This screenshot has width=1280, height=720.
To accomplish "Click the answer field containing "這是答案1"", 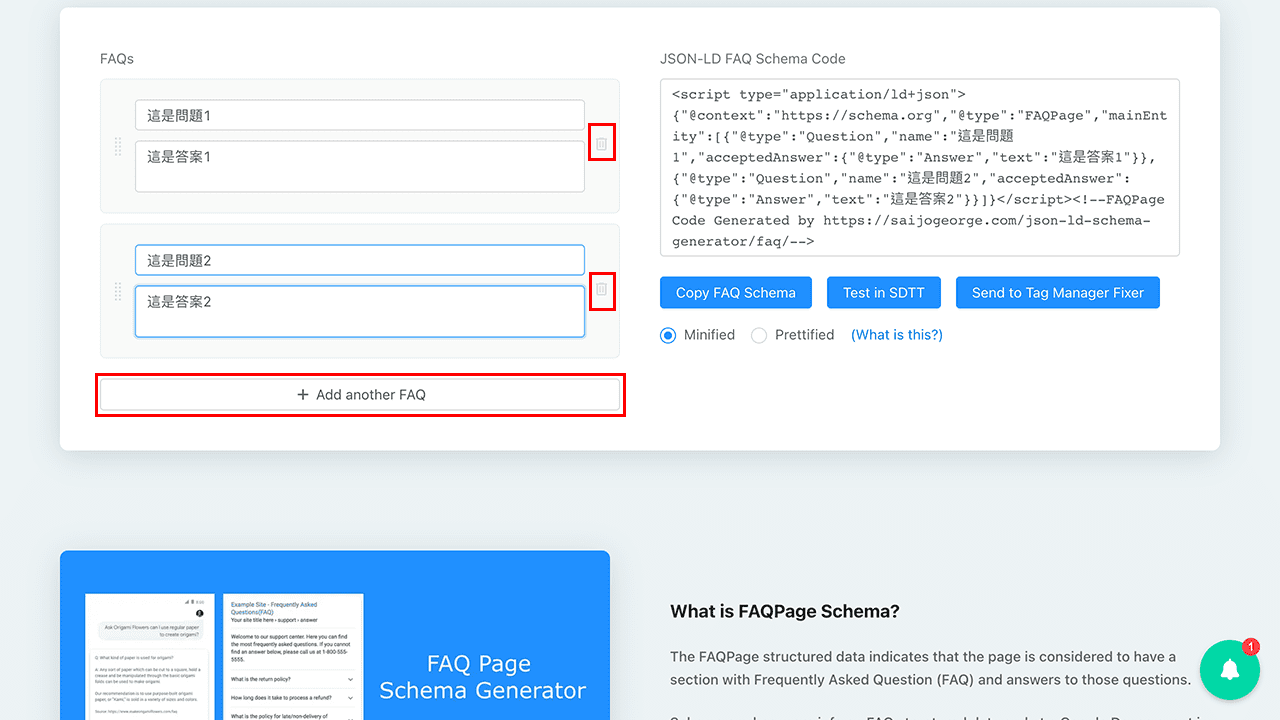I will click(359, 164).
